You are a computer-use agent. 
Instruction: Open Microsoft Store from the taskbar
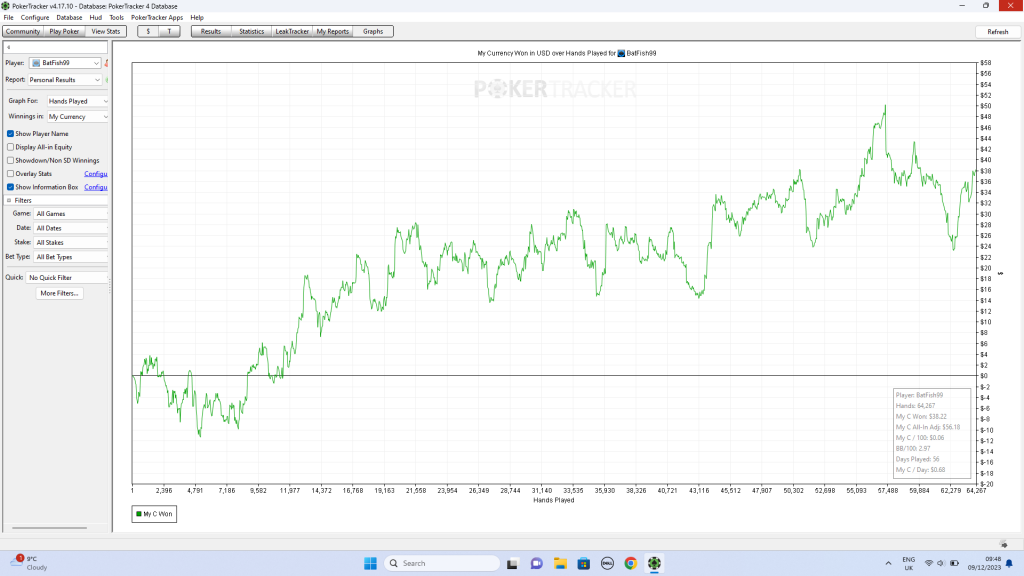coord(583,563)
